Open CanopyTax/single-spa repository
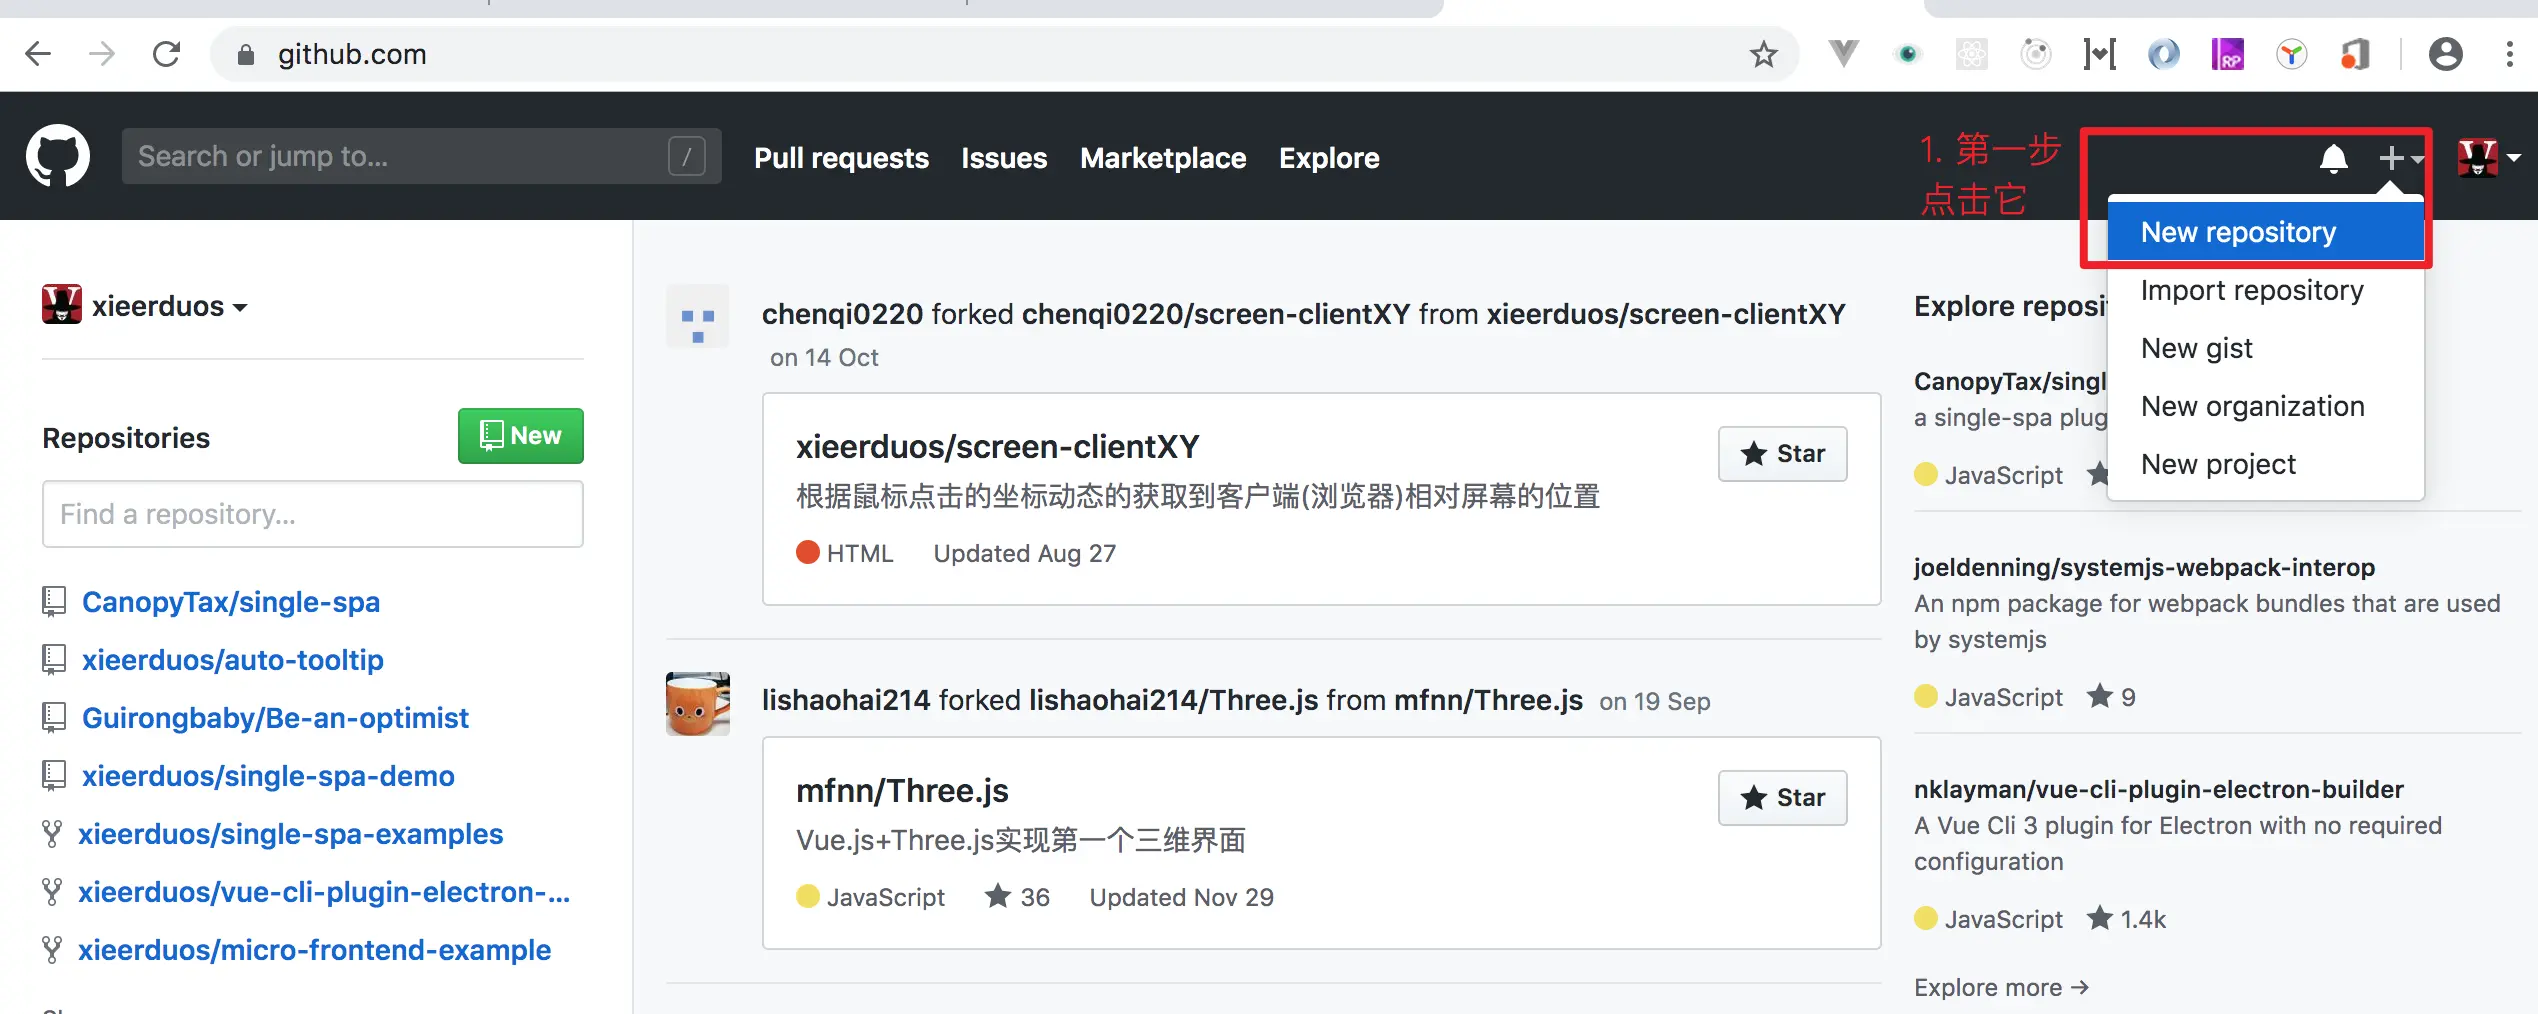The height and width of the screenshot is (1014, 2538). click(231, 602)
